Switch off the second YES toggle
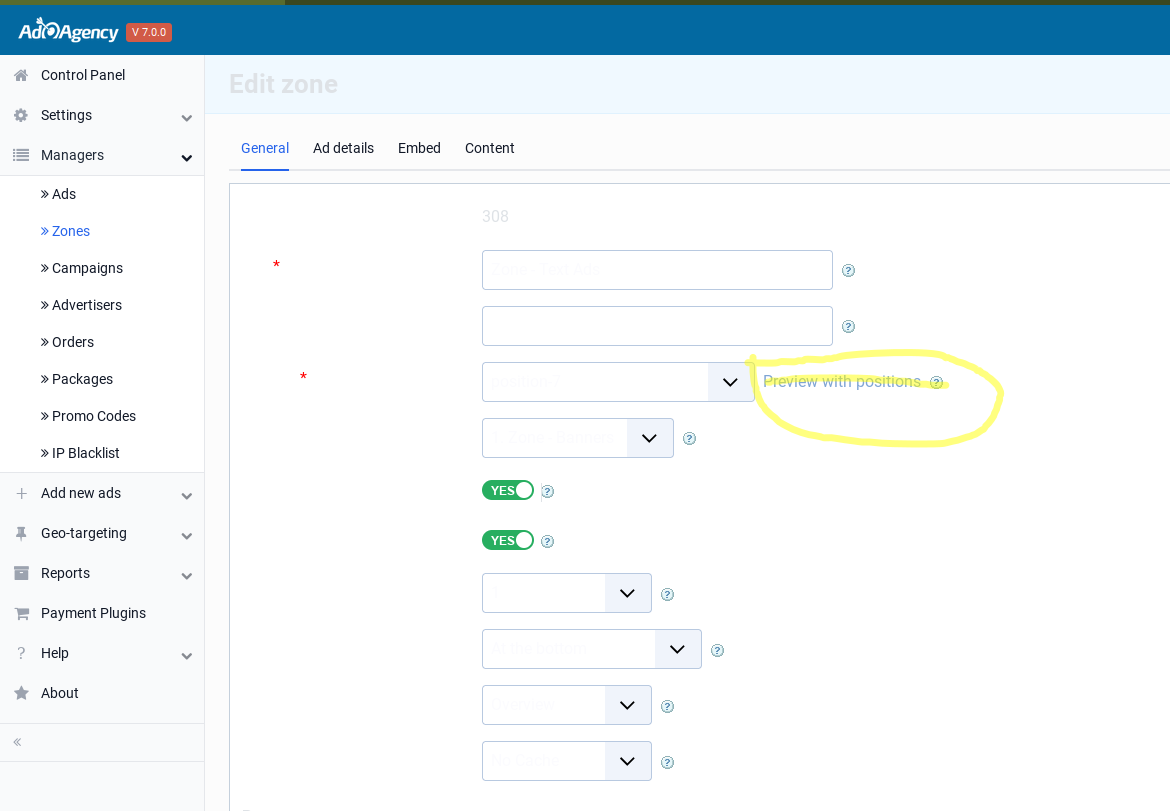 coord(508,540)
